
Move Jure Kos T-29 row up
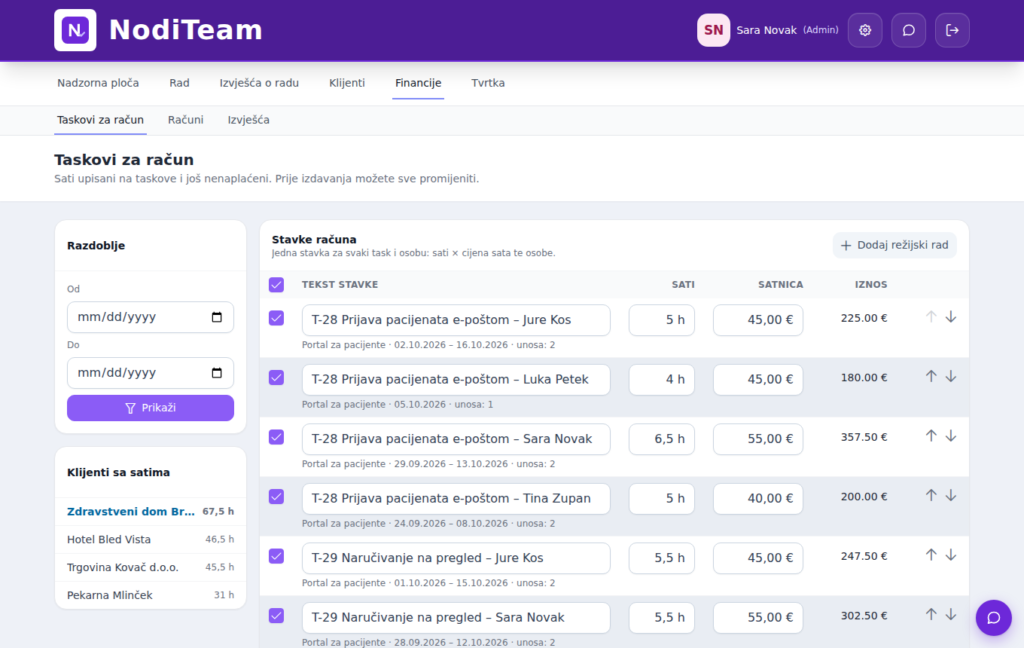(931, 555)
